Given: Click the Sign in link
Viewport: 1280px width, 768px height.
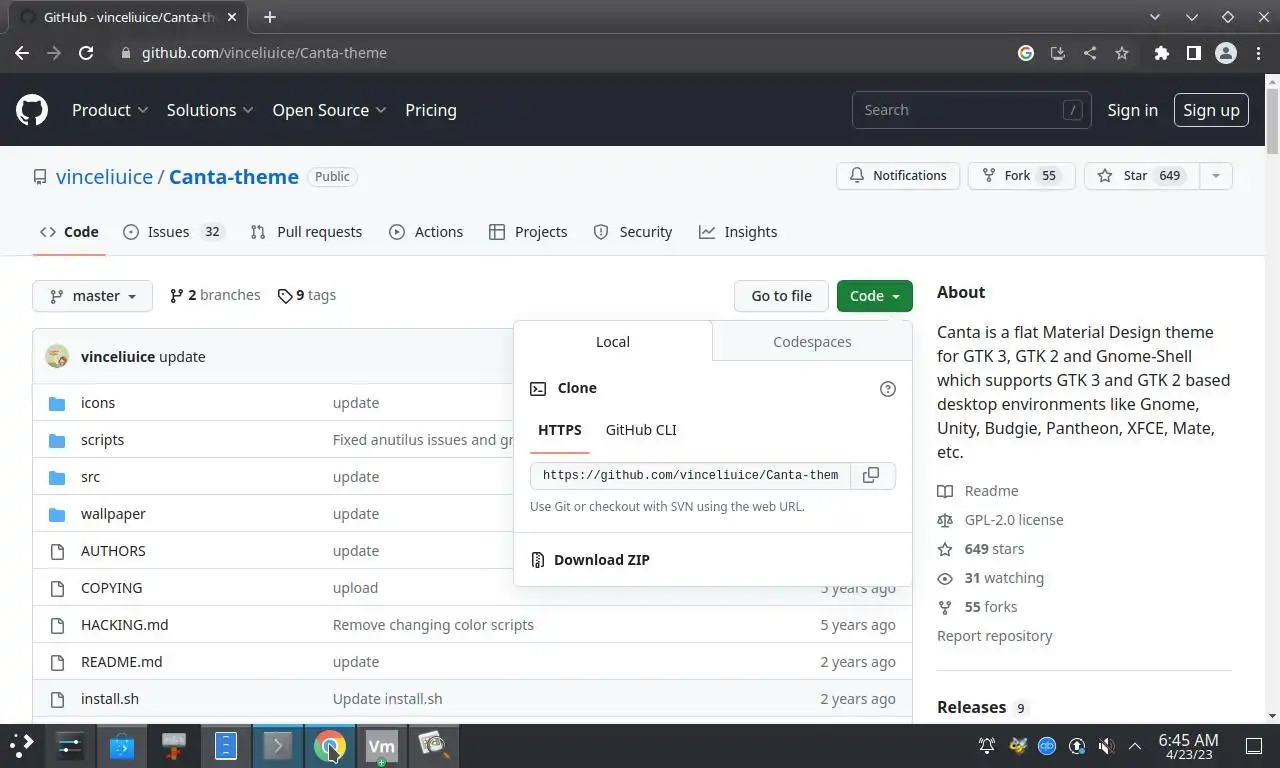Looking at the screenshot, I should pos(1132,110).
